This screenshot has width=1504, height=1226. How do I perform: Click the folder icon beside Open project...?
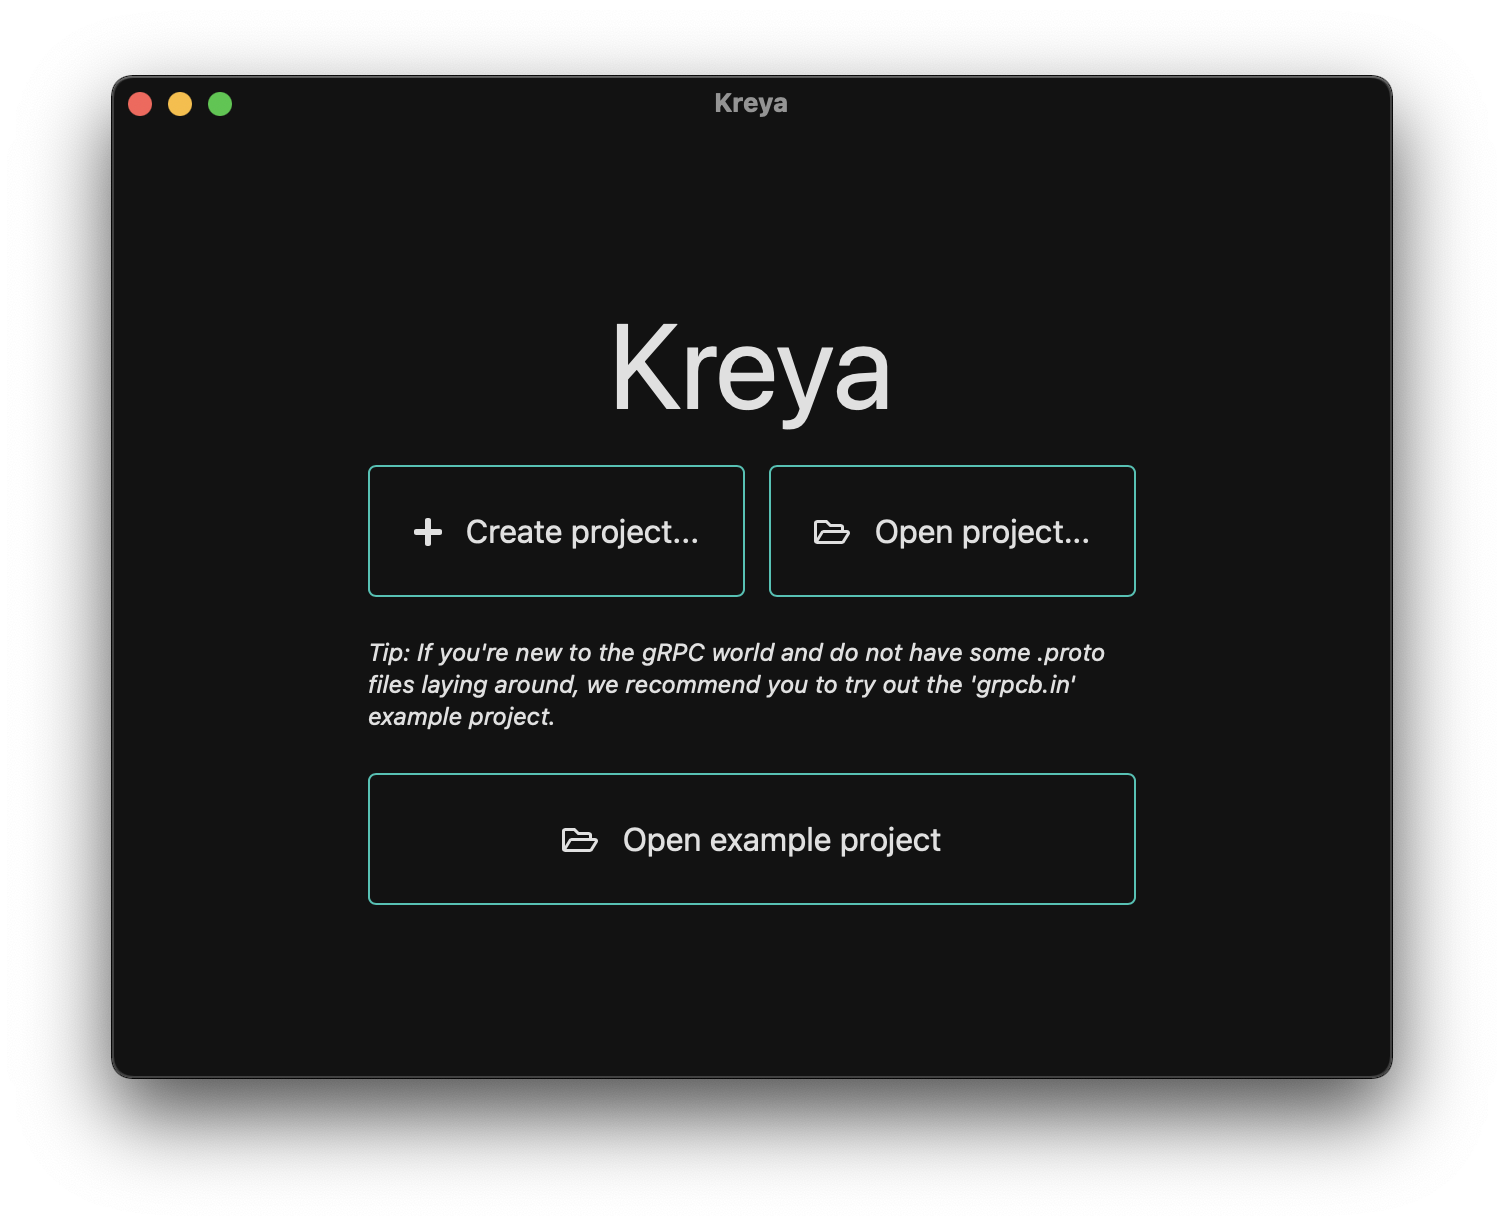pos(831,532)
